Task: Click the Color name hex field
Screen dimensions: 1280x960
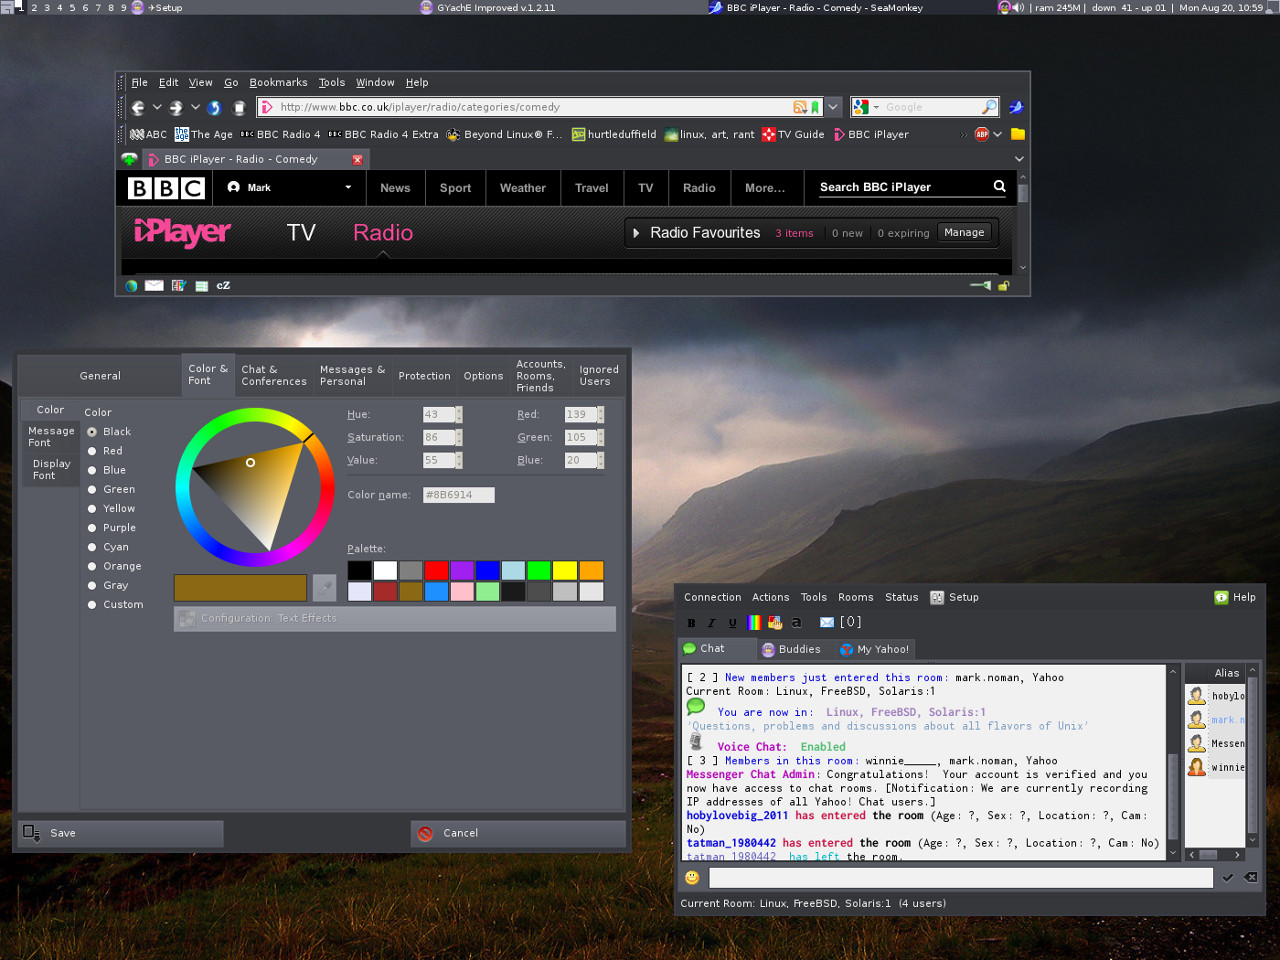Action: tap(459, 495)
